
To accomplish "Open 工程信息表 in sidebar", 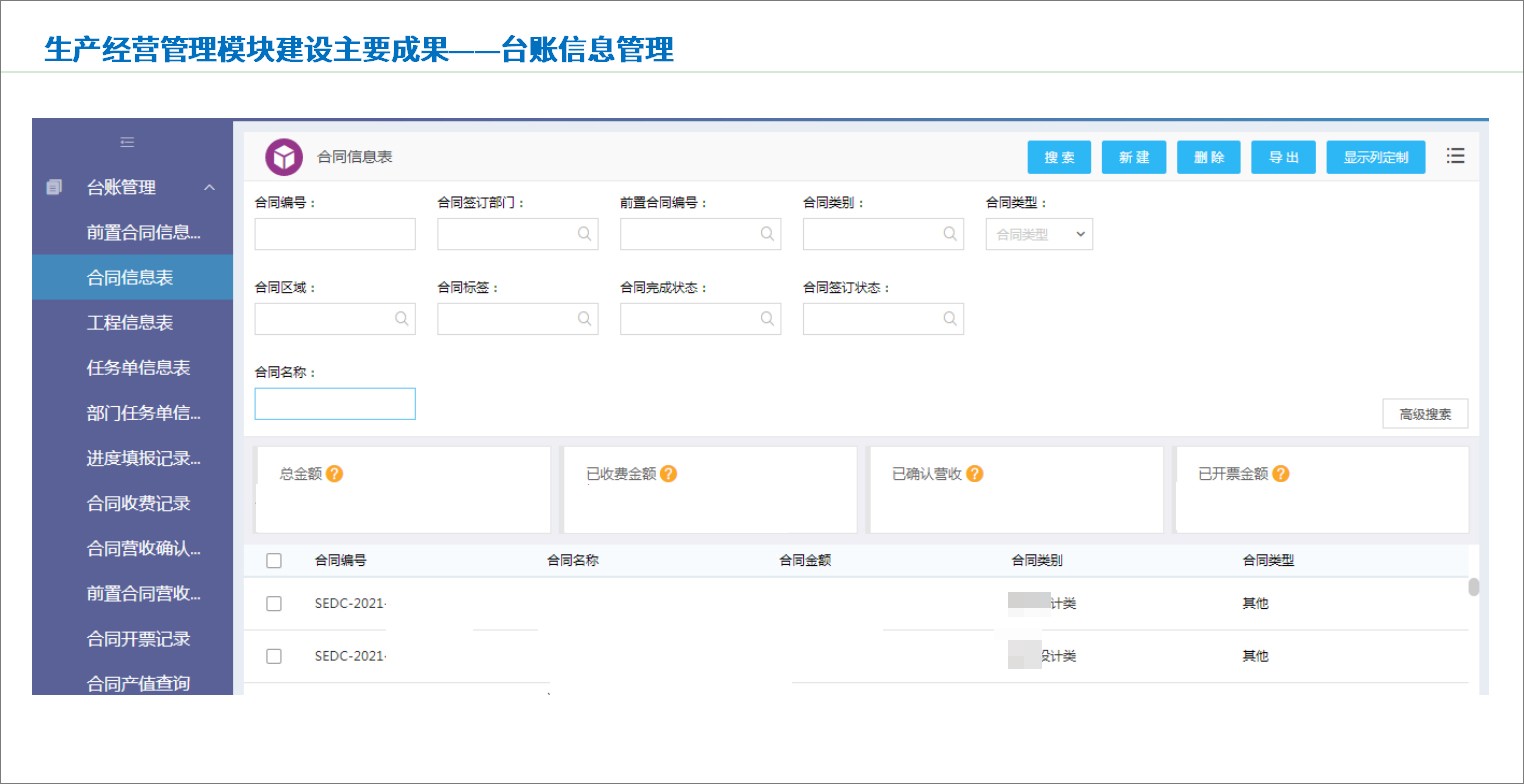I will pos(132,323).
